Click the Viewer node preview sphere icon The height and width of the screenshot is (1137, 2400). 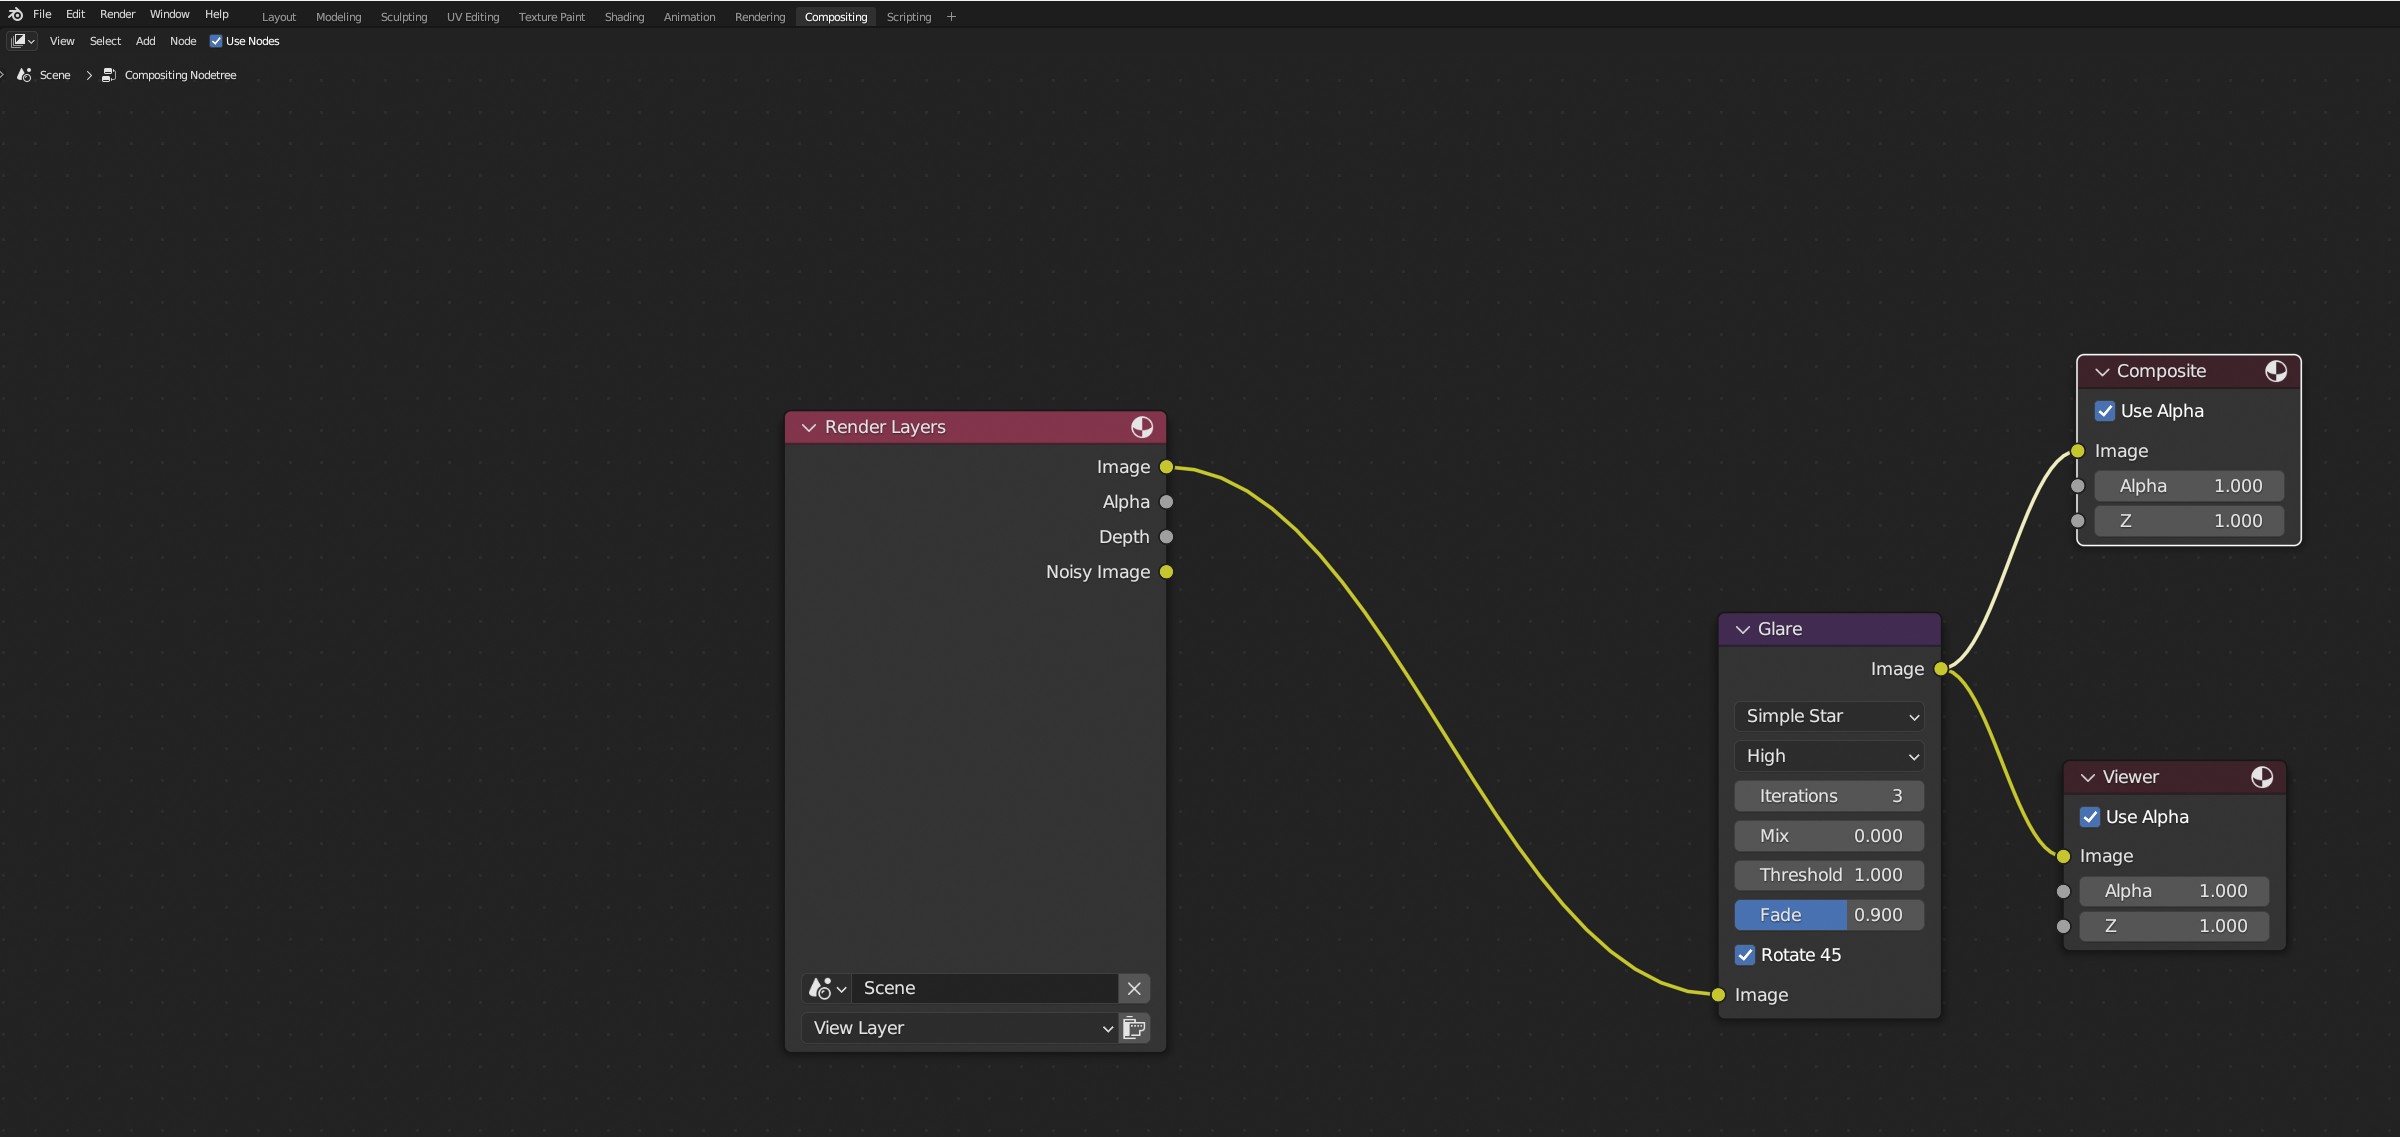point(2261,777)
